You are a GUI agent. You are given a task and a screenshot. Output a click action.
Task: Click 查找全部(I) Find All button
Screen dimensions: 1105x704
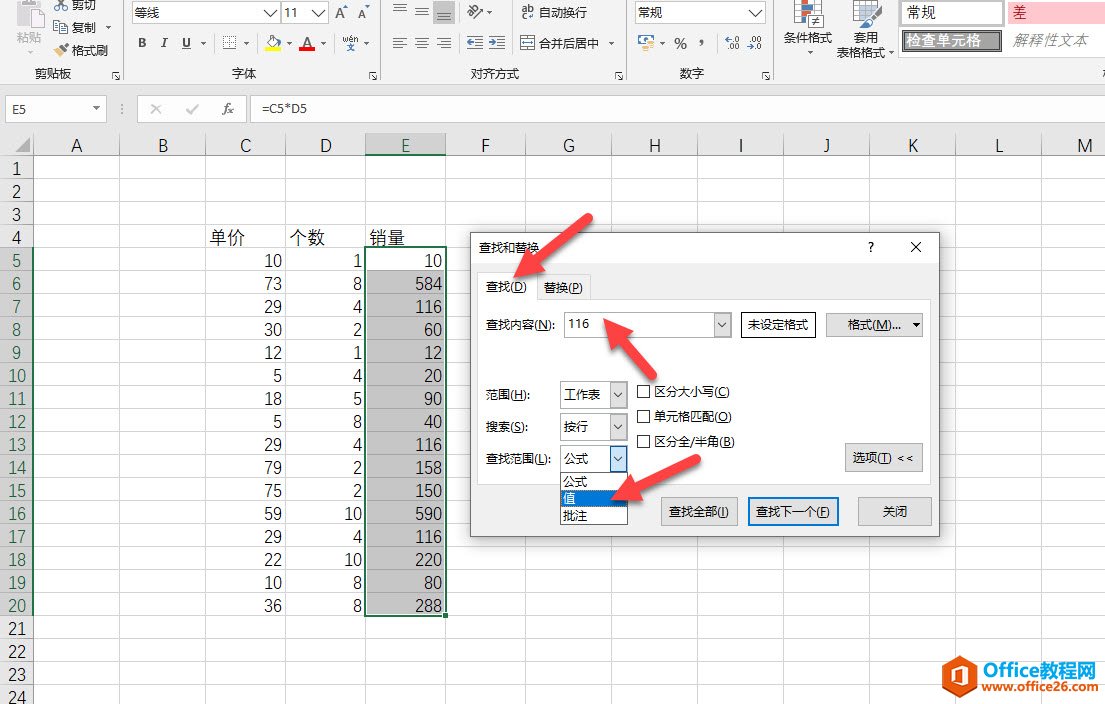click(x=698, y=512)
